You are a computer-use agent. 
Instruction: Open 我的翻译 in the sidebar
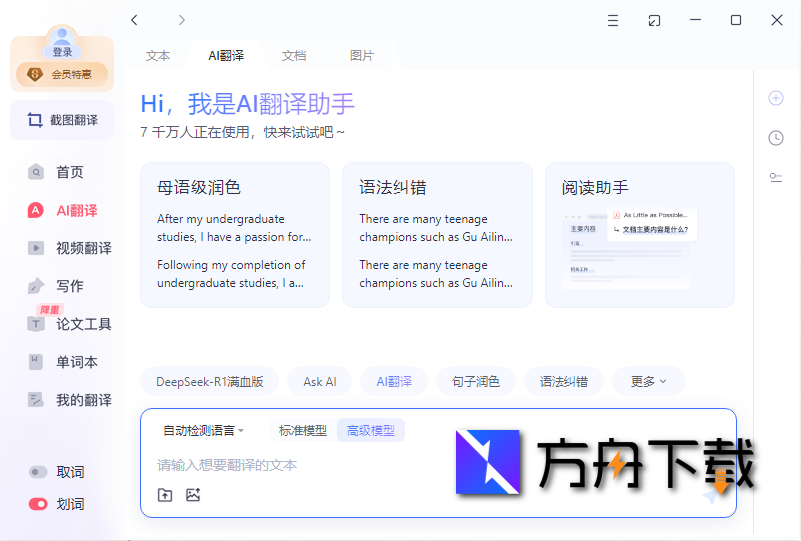[69, 400]
